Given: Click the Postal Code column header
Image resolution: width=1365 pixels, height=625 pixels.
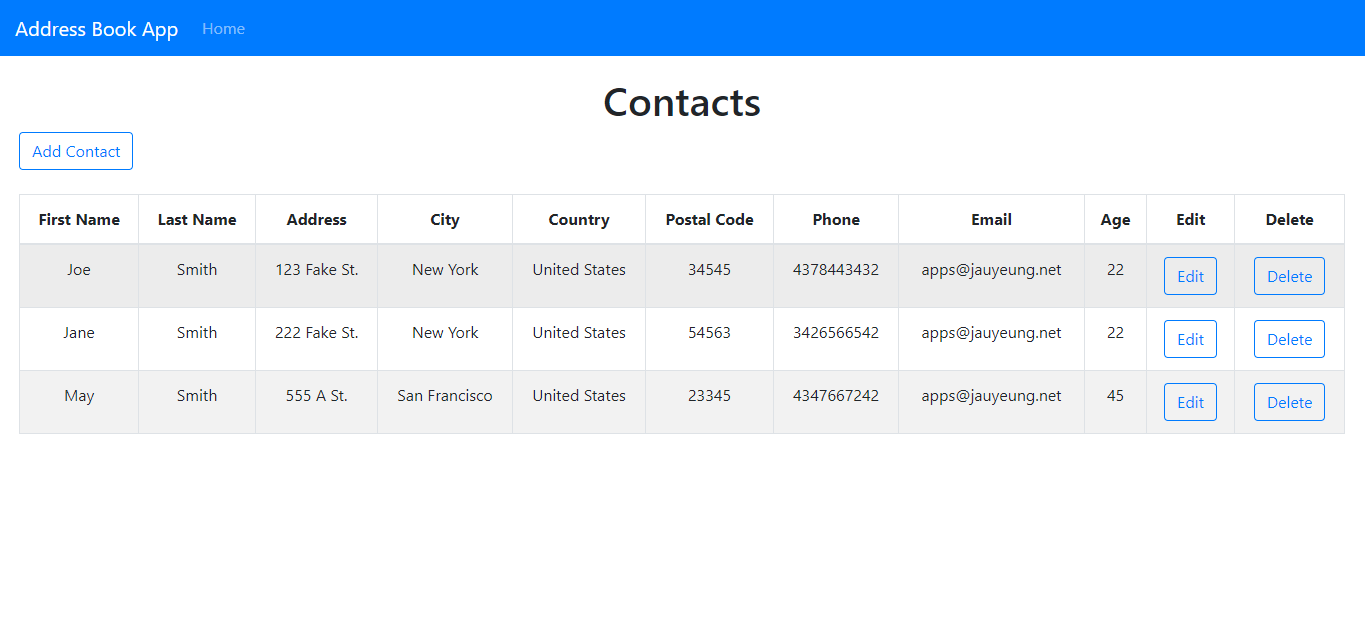Looking at the screenshot, I should [709, 219].
